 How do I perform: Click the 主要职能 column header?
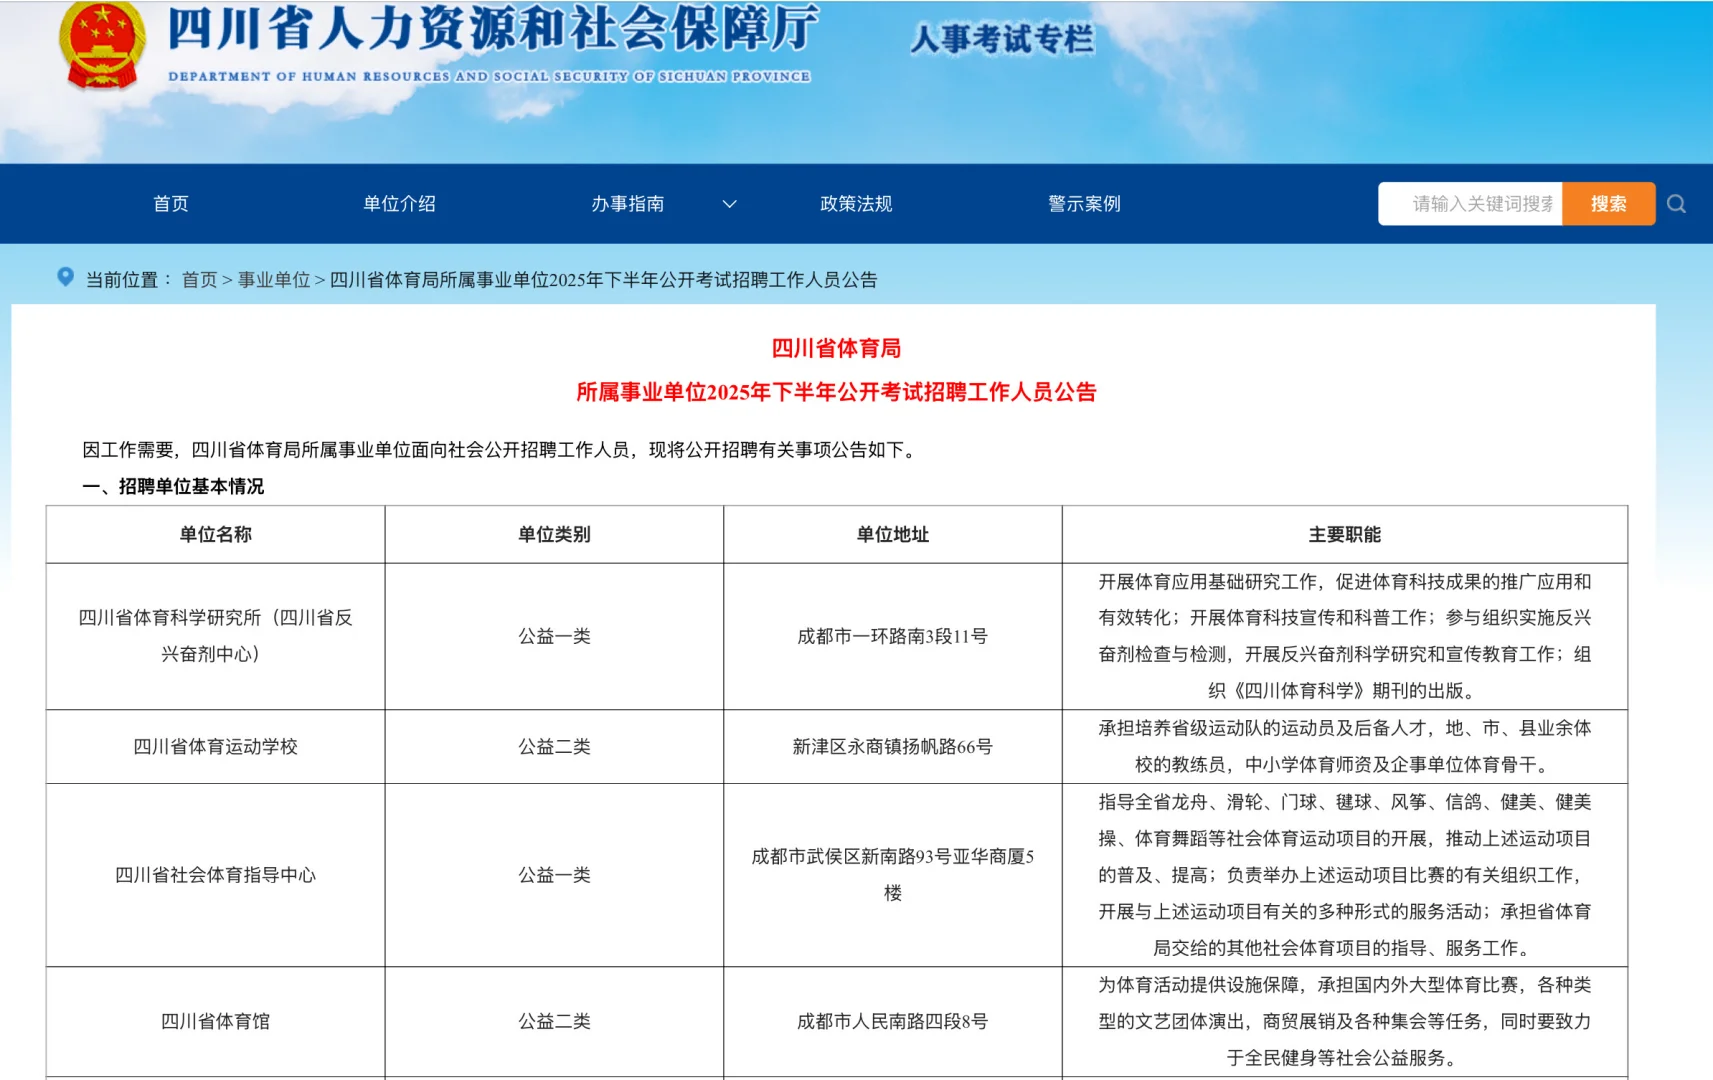(x=1345, y=534)
